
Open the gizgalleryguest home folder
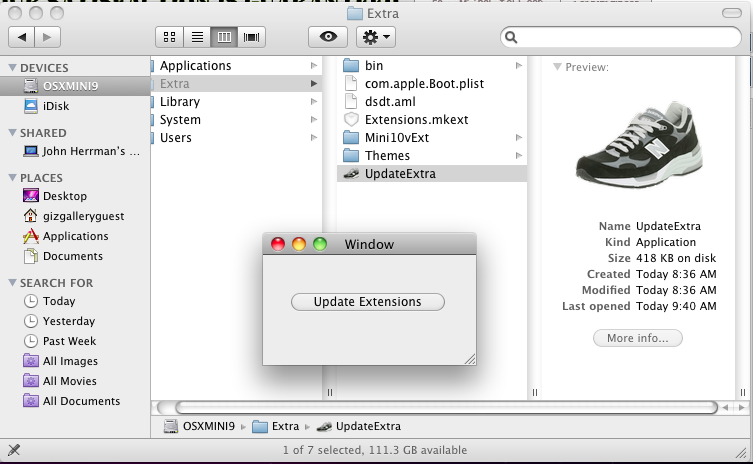pos(75,216)
